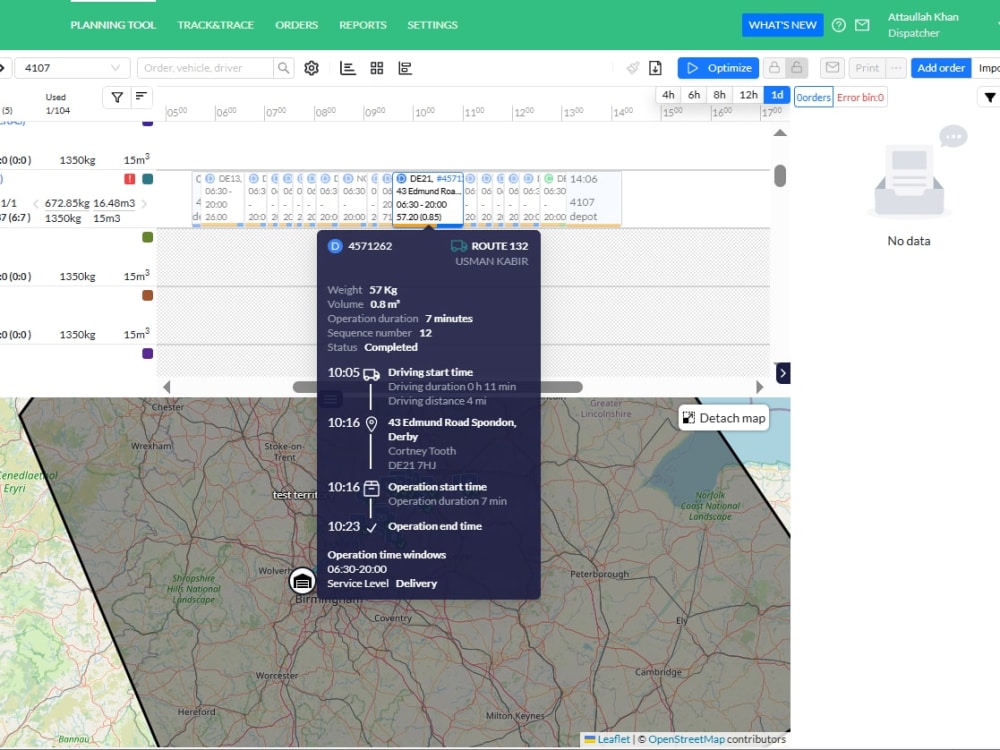
Task: Click the horizontal scroll right arrow
Action: click(x=759, y=386)
